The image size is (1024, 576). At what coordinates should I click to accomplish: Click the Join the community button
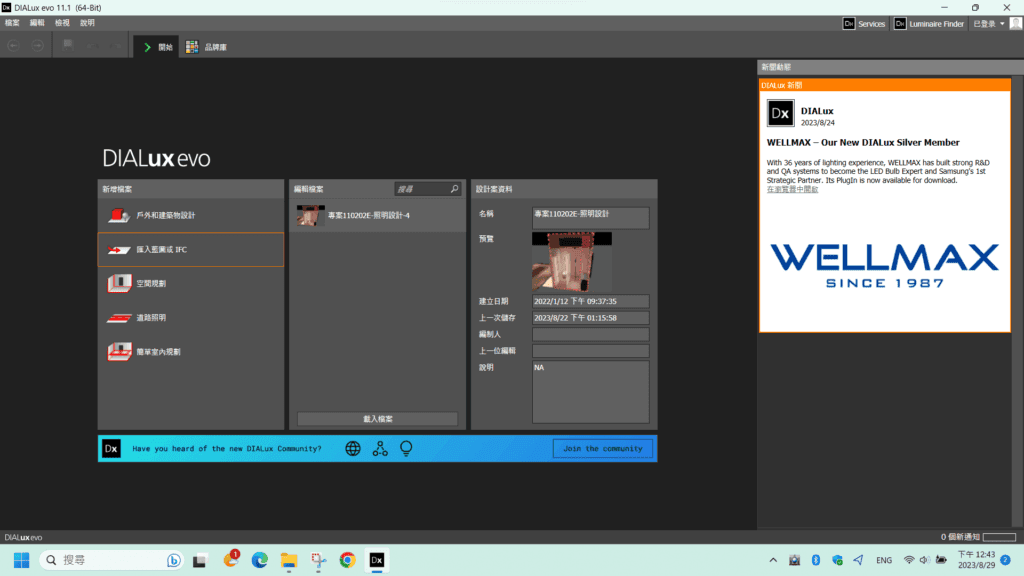pos(603,449)
